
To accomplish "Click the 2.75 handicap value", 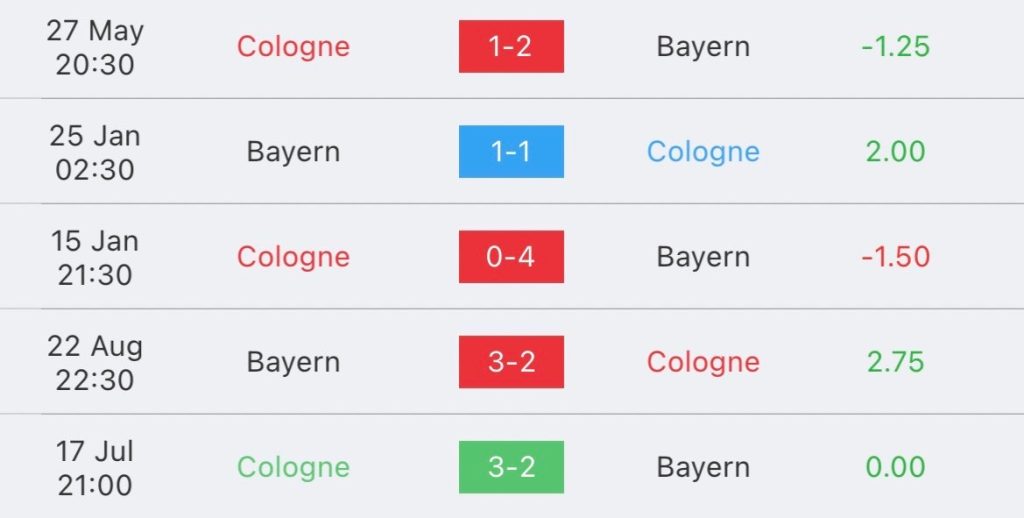I will click(x=895, y=362).
